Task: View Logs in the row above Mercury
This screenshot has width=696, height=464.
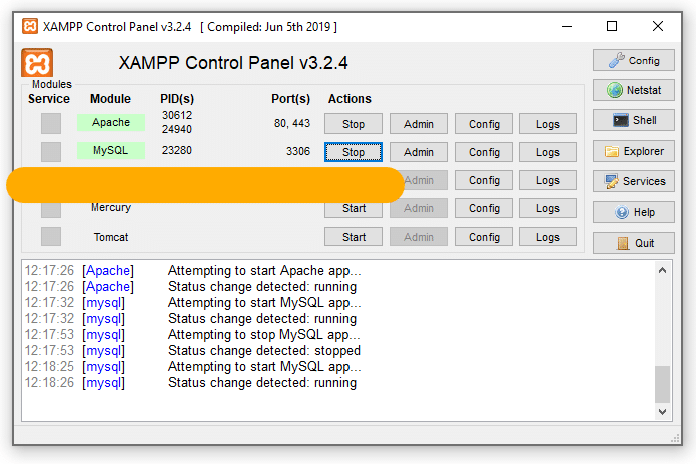Action: (x=548, y=180)
